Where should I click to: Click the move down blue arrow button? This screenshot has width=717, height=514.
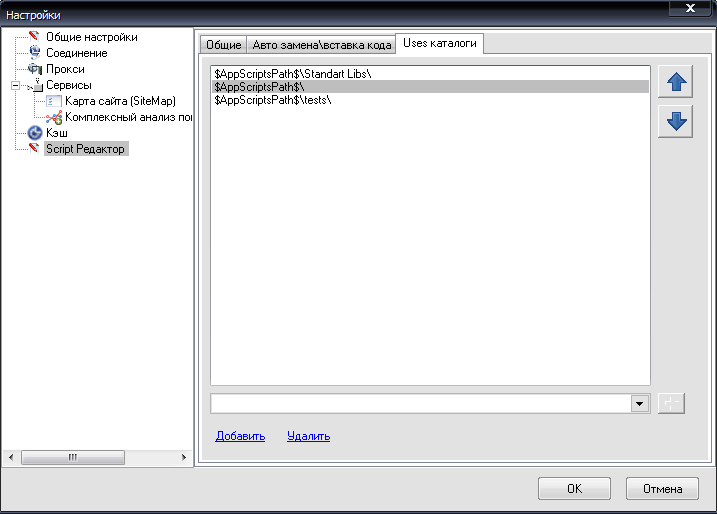[x=675, y=122]
